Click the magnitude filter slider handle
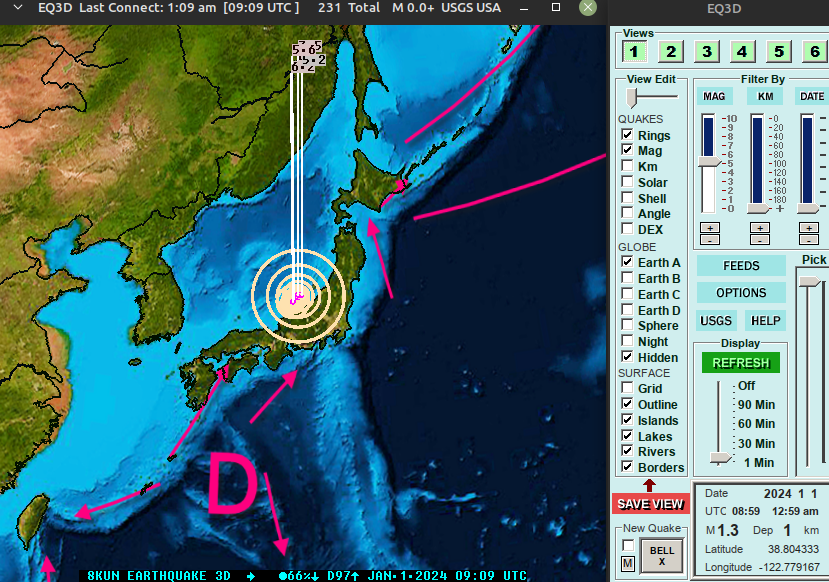This screenshot has height=582, width=829. 710,162
